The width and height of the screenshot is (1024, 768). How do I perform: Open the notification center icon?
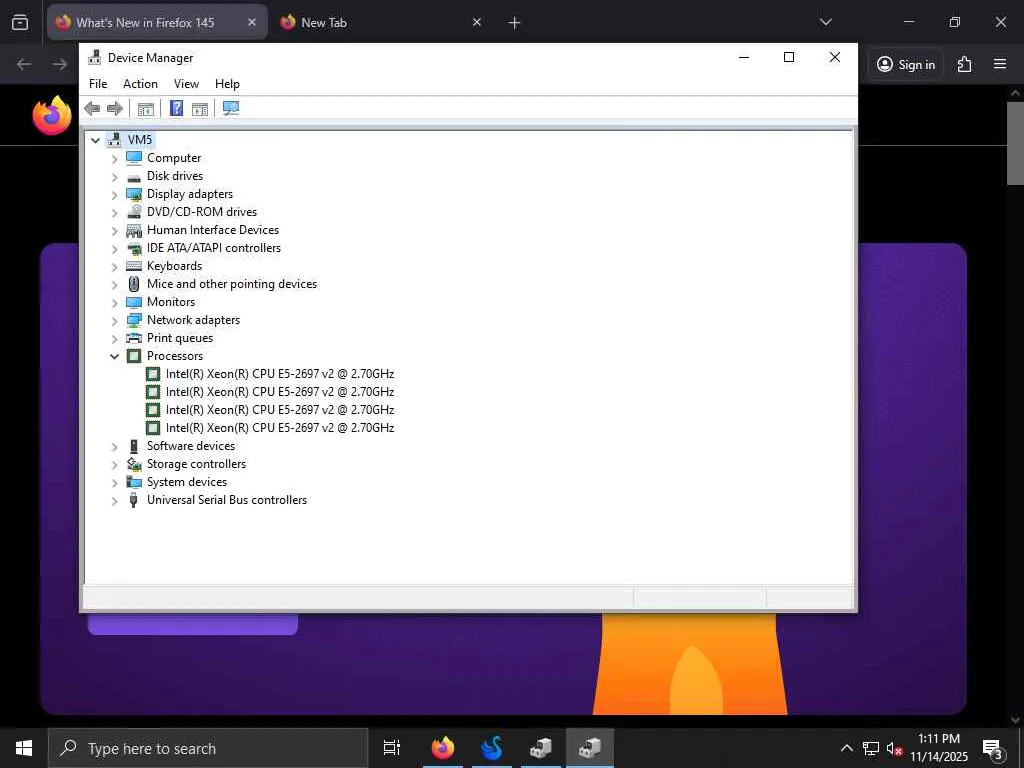[993, 748]
